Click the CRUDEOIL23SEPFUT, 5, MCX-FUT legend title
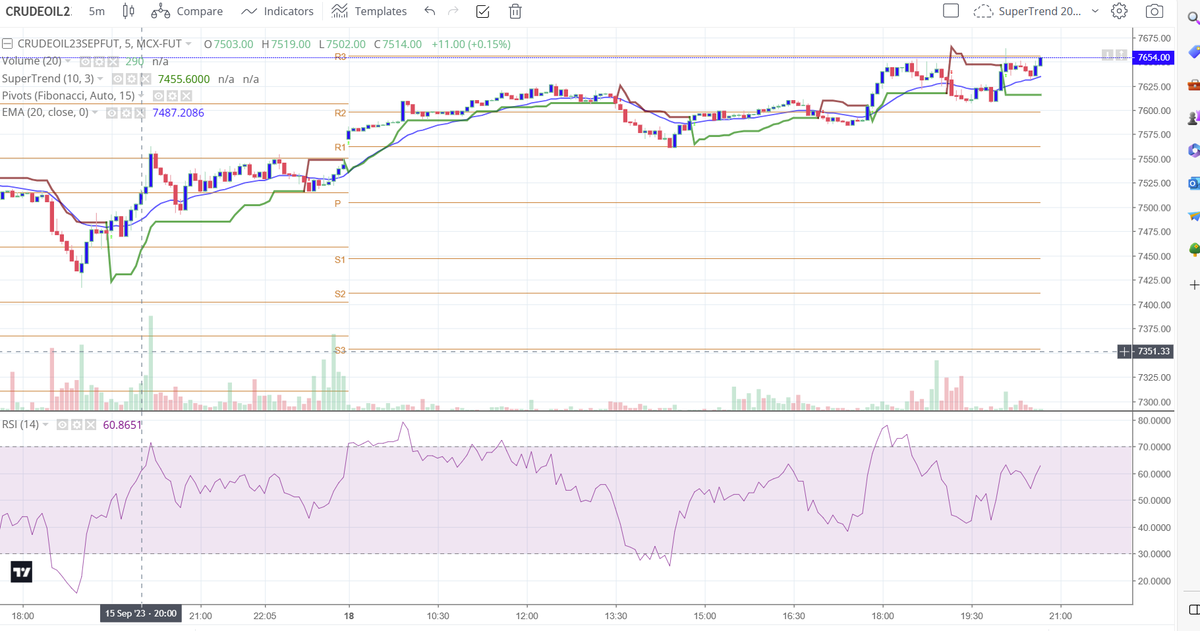1200x631 pixels. pyautogui.click(x=101, y=44)
